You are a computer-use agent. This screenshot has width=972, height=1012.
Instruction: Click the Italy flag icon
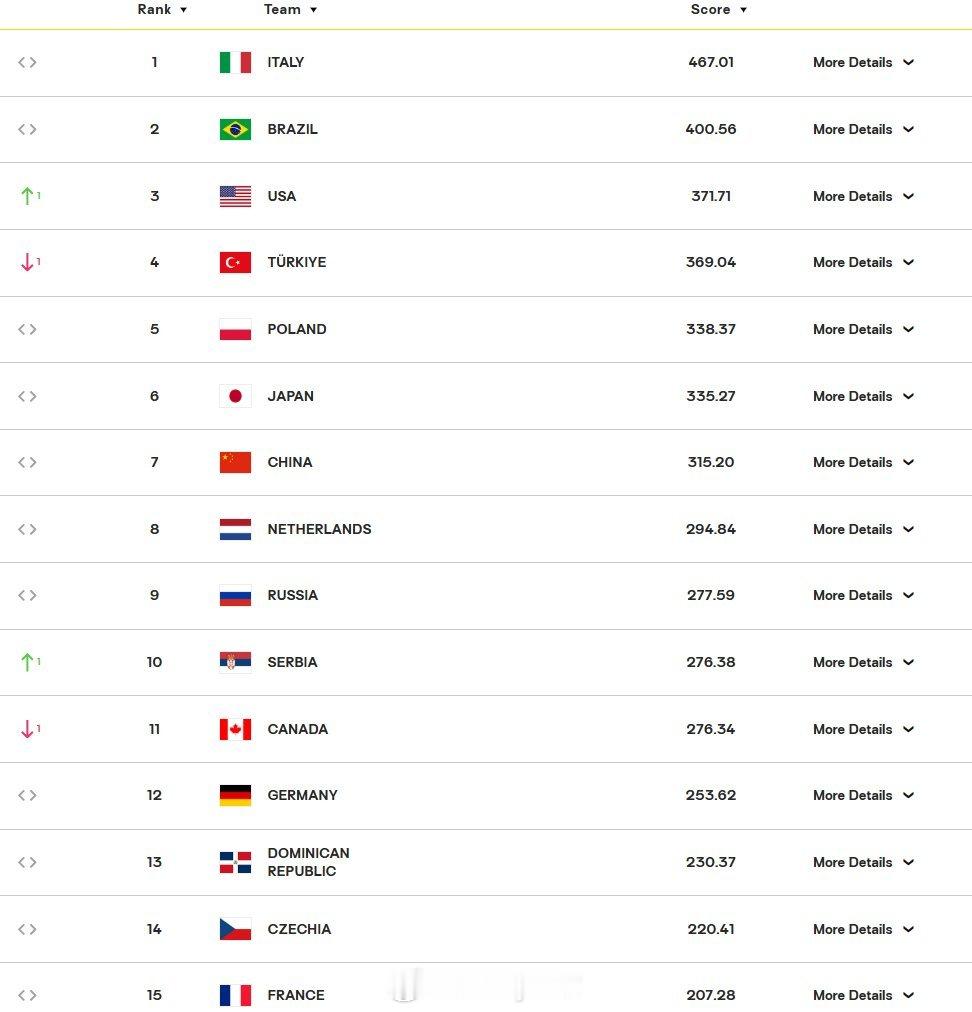point(235,63)
